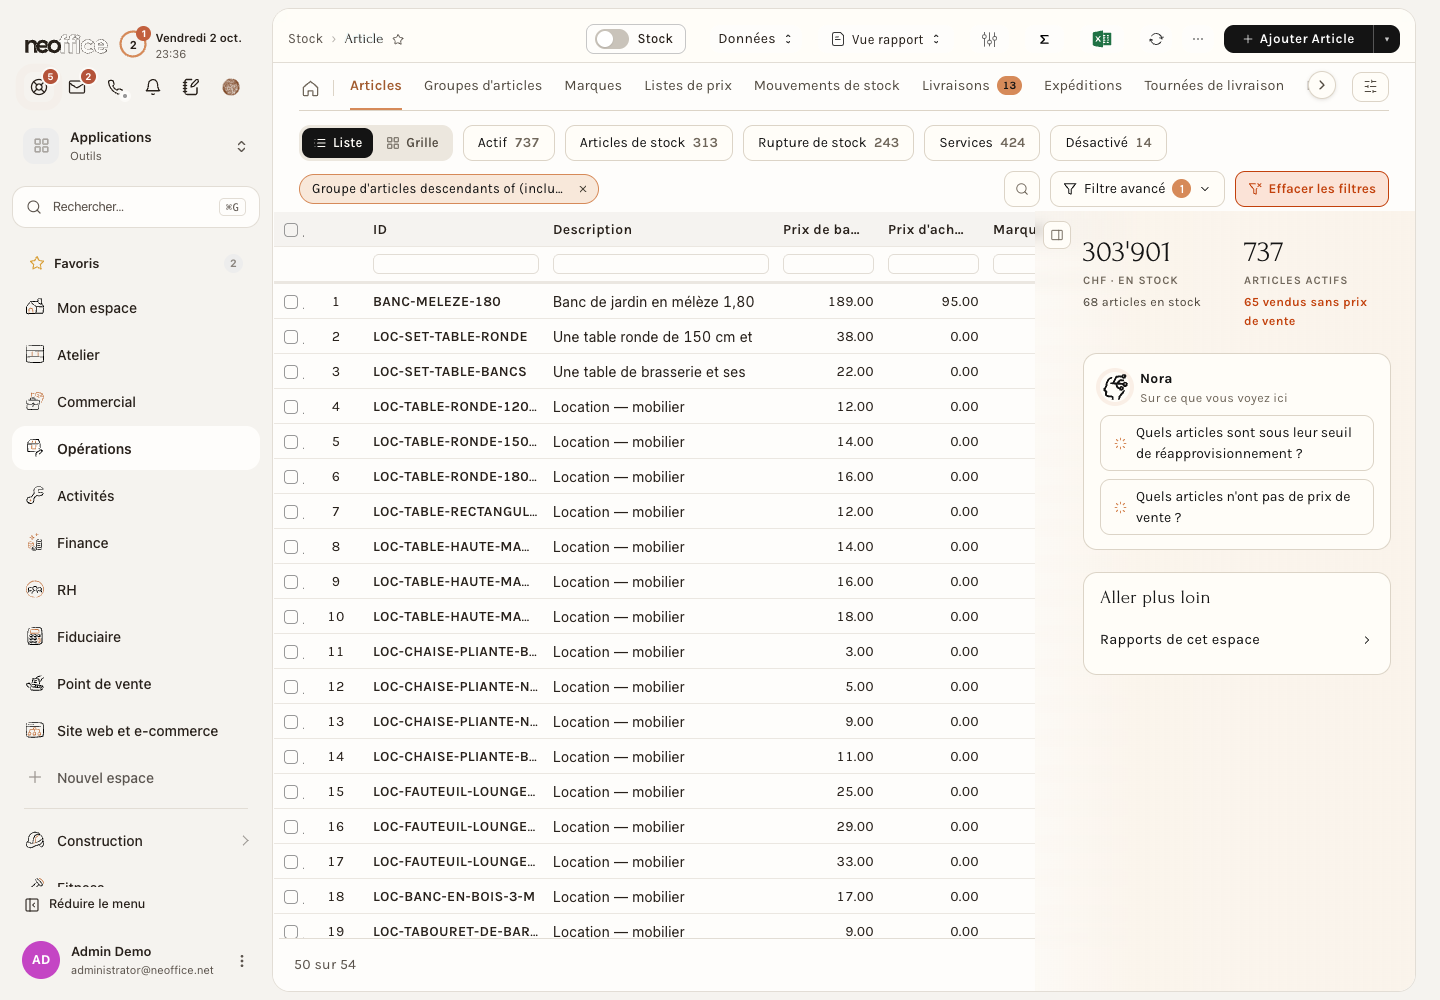
Task: Go to the home icon in the tab bar
Action: coord(311,88)
